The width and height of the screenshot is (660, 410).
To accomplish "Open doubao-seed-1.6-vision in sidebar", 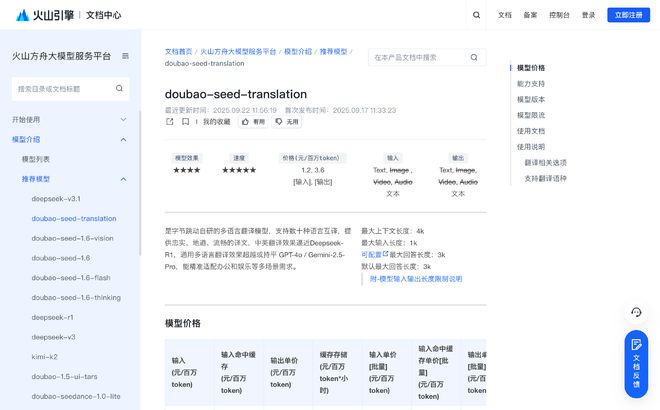I will (x=72, y=238).
